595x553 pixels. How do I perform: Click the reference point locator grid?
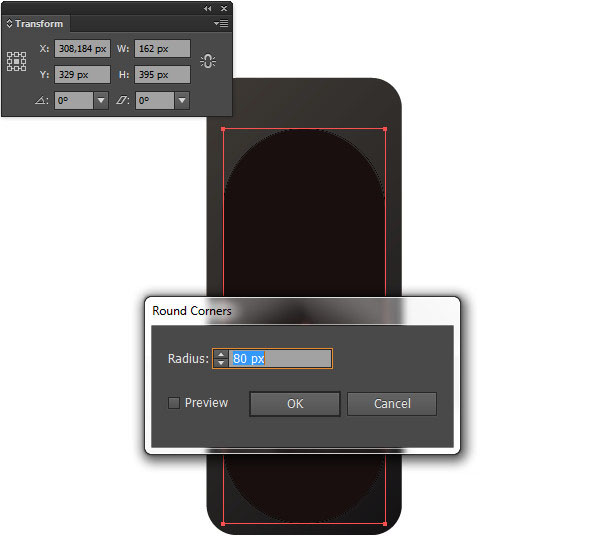click(17, 61)
